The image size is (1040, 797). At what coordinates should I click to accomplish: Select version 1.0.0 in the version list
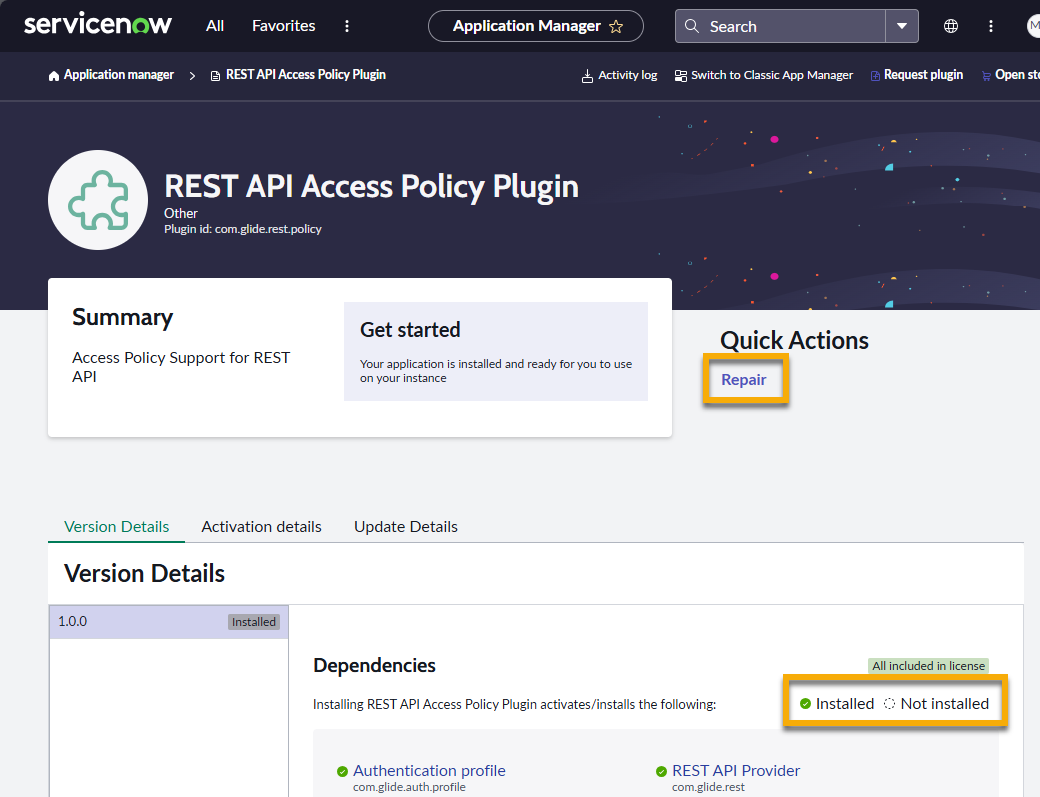pyautogui.click(x=120, y=621)
